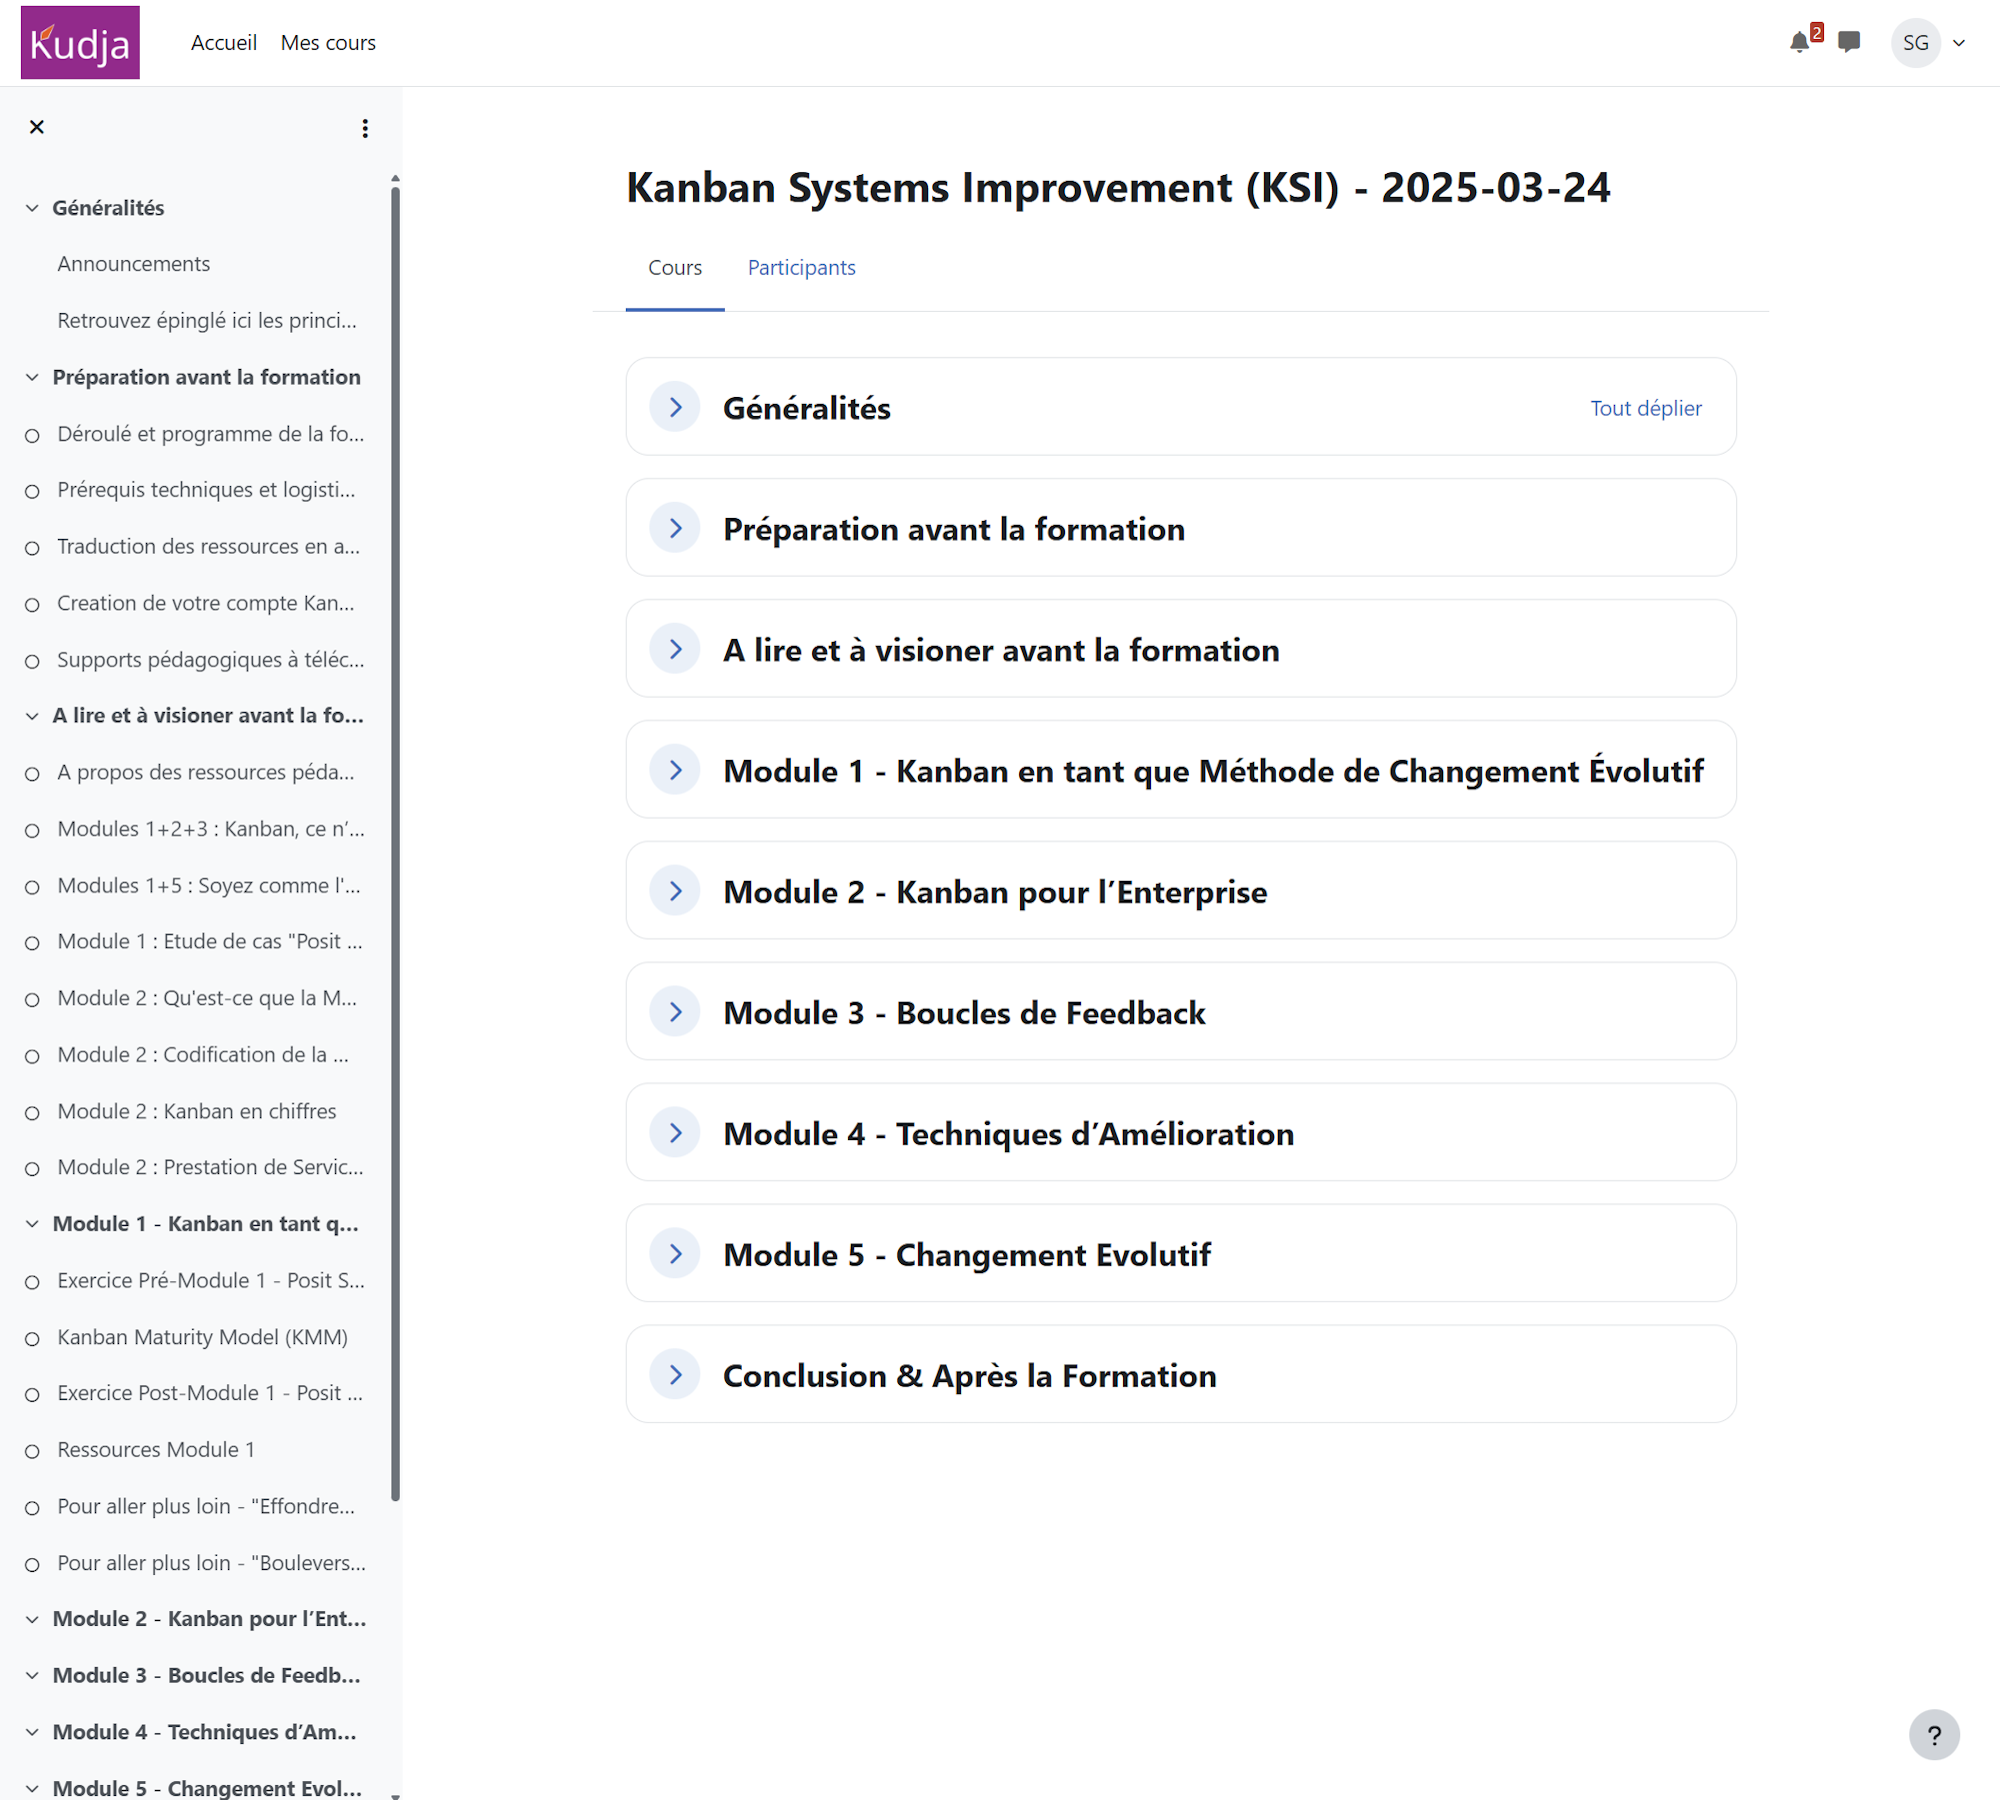This screenshot has height=1800, width=2000.
Task: Expand Module 5 - Changement Evolutif card
Action: click(x=675, y=1254)
